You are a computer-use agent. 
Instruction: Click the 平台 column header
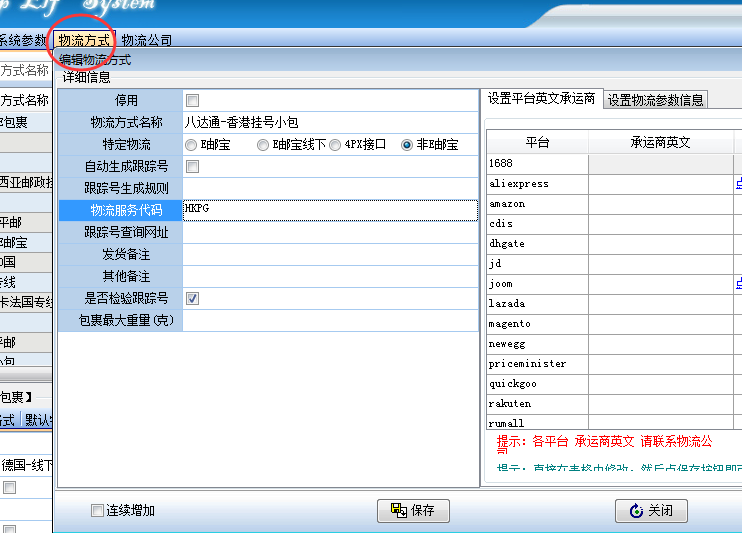538,142
